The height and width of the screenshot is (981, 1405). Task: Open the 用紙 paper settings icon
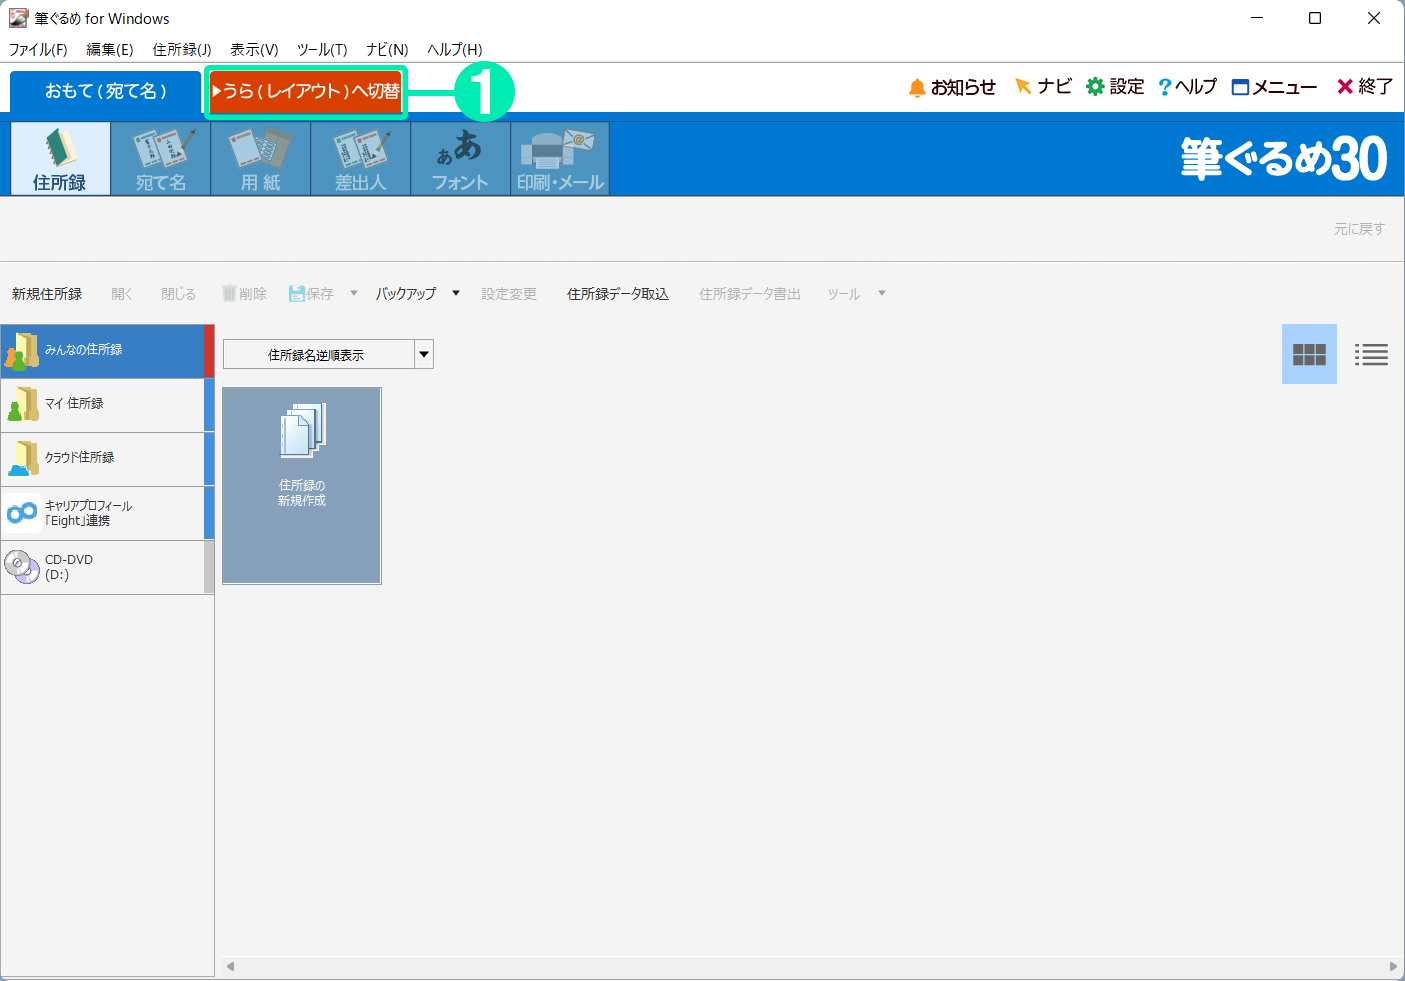click(260, 159)
